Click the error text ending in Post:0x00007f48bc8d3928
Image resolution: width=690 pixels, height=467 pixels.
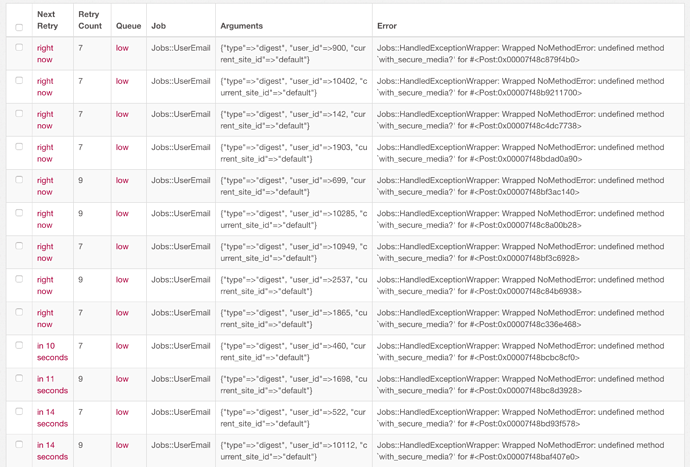521,385
